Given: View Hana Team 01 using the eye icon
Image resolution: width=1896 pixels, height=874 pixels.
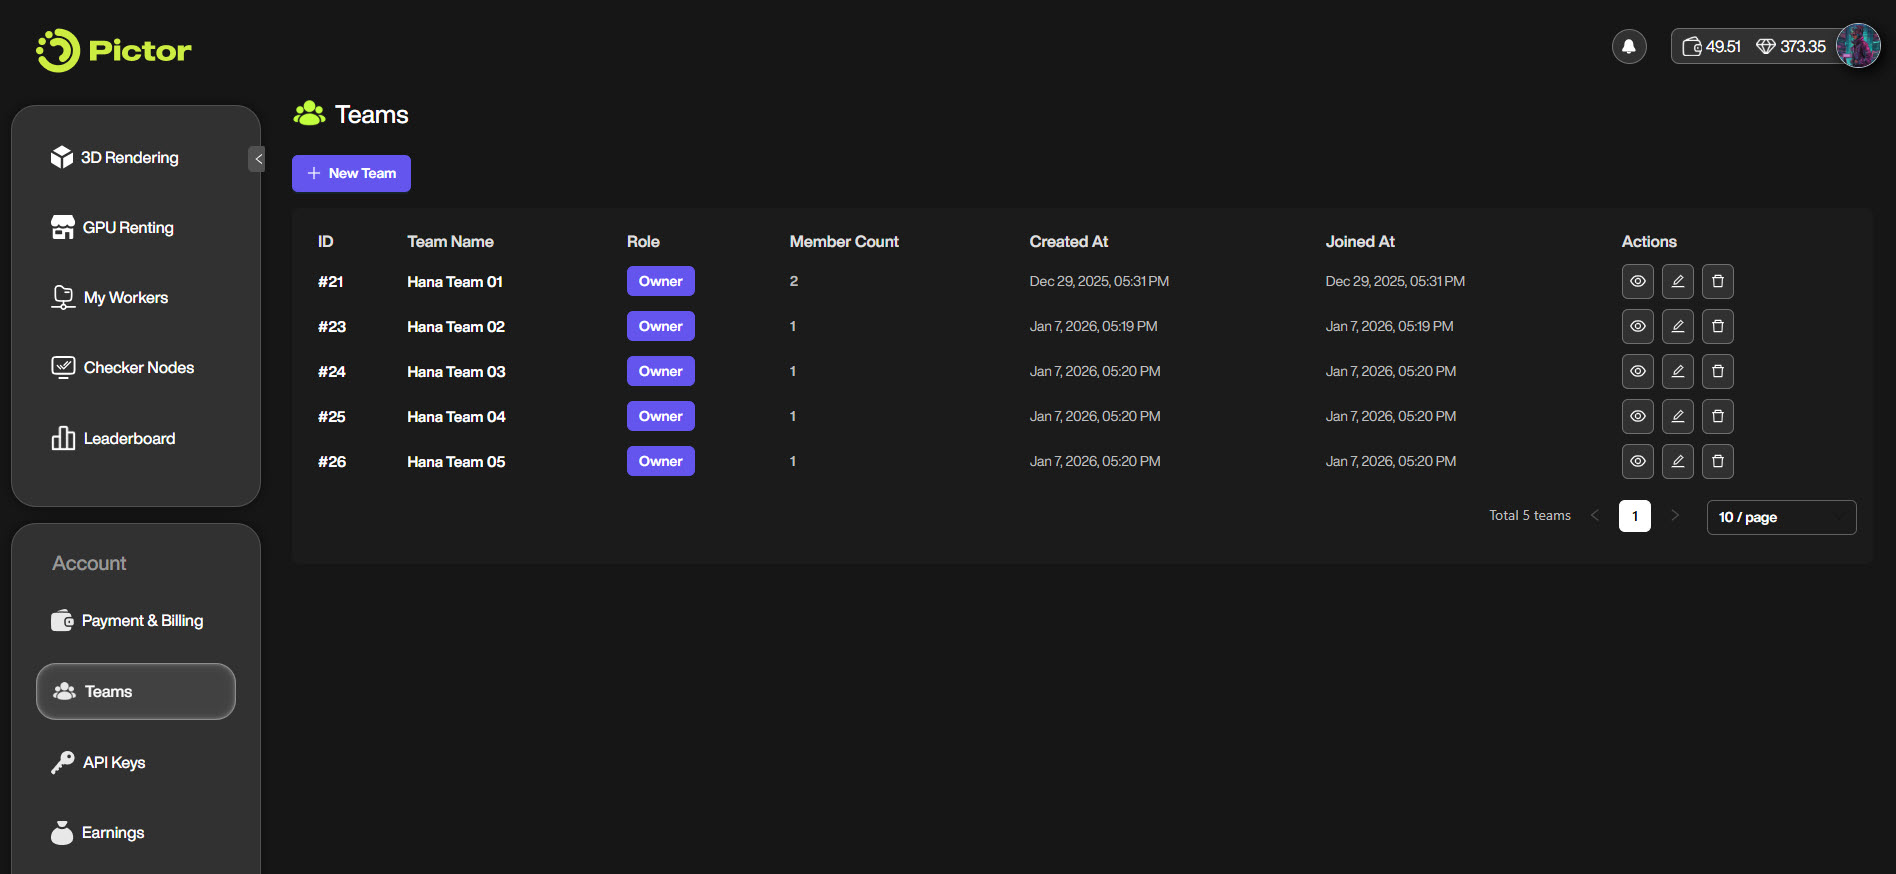Looking at the screenshot, I should pyautogui.click(x=1638, y=282).
